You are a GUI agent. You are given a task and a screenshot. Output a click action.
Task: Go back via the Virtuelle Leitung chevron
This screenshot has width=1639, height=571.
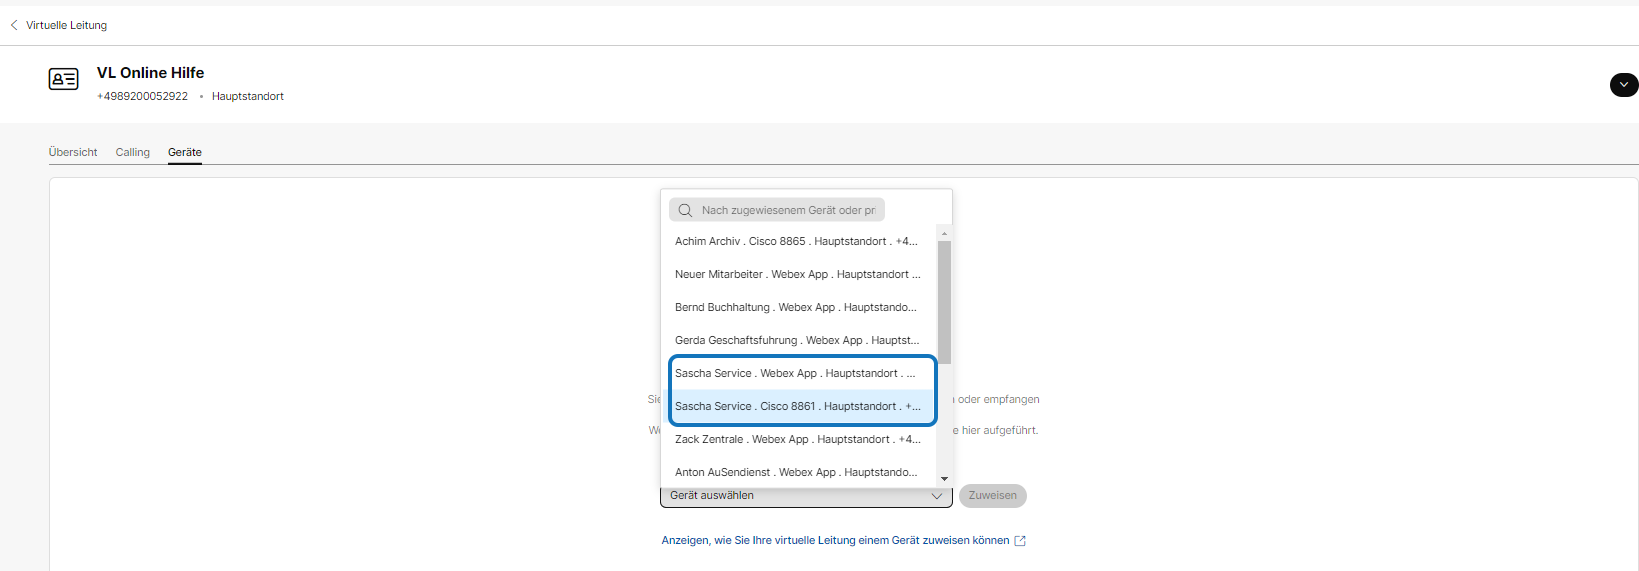pos(14,25)
